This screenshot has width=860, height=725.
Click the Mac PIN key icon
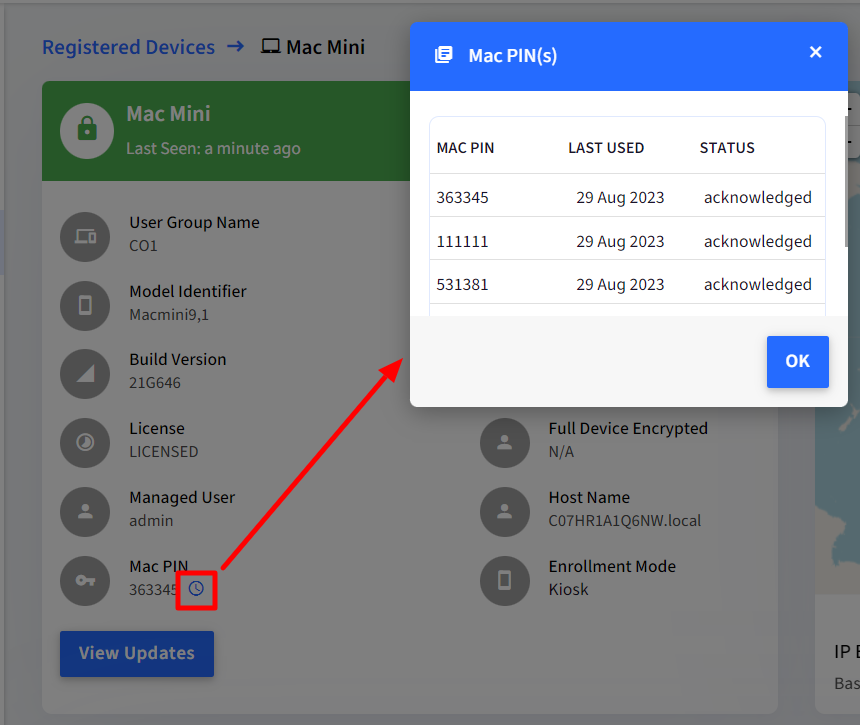(x=85, y=581)
